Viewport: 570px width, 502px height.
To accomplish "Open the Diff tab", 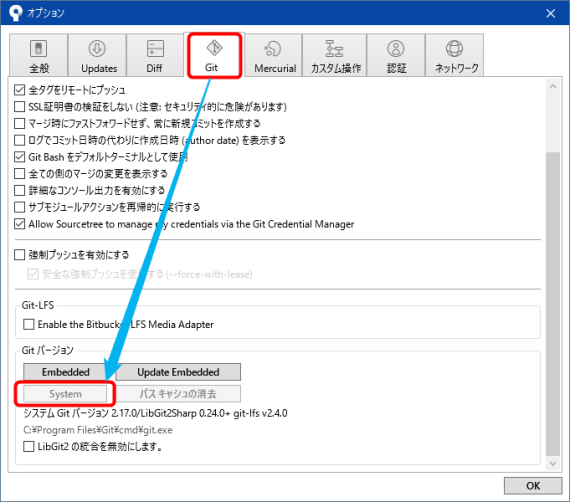I will click(x=155, y=55).
